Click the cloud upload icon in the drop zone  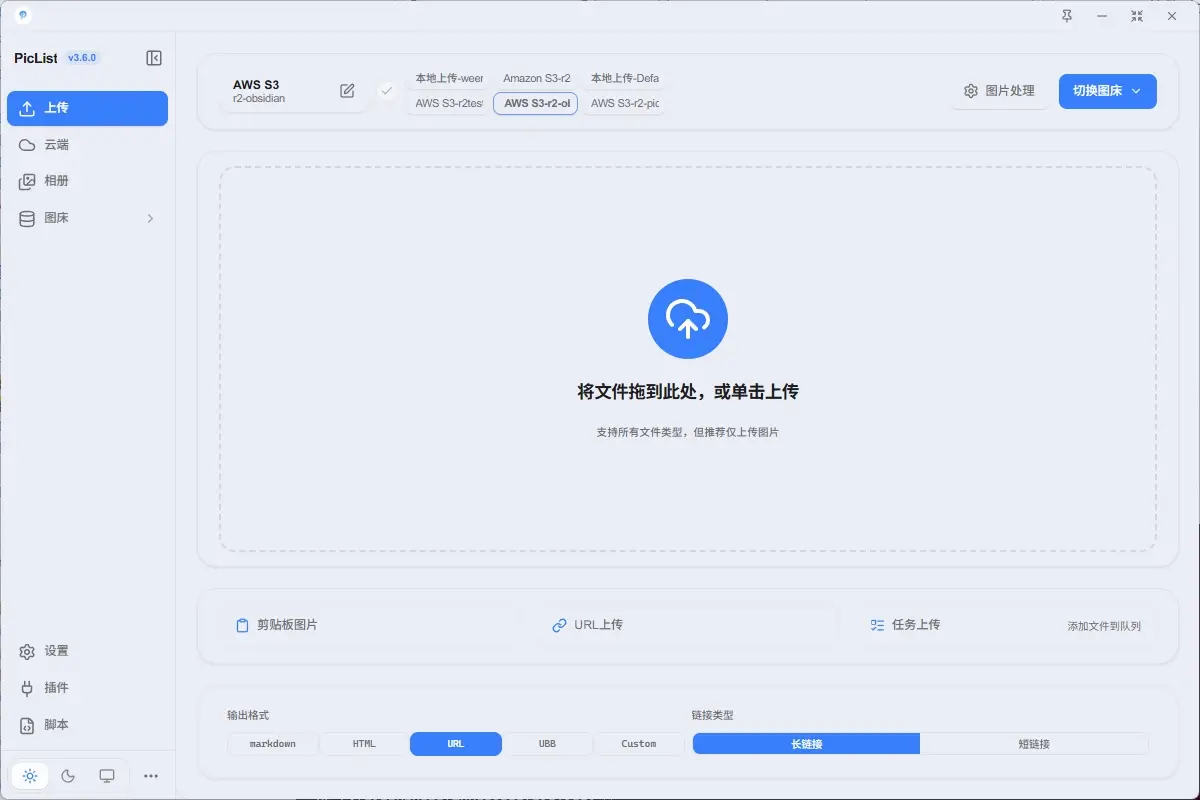pyautogui.click(x=688, y=319)
